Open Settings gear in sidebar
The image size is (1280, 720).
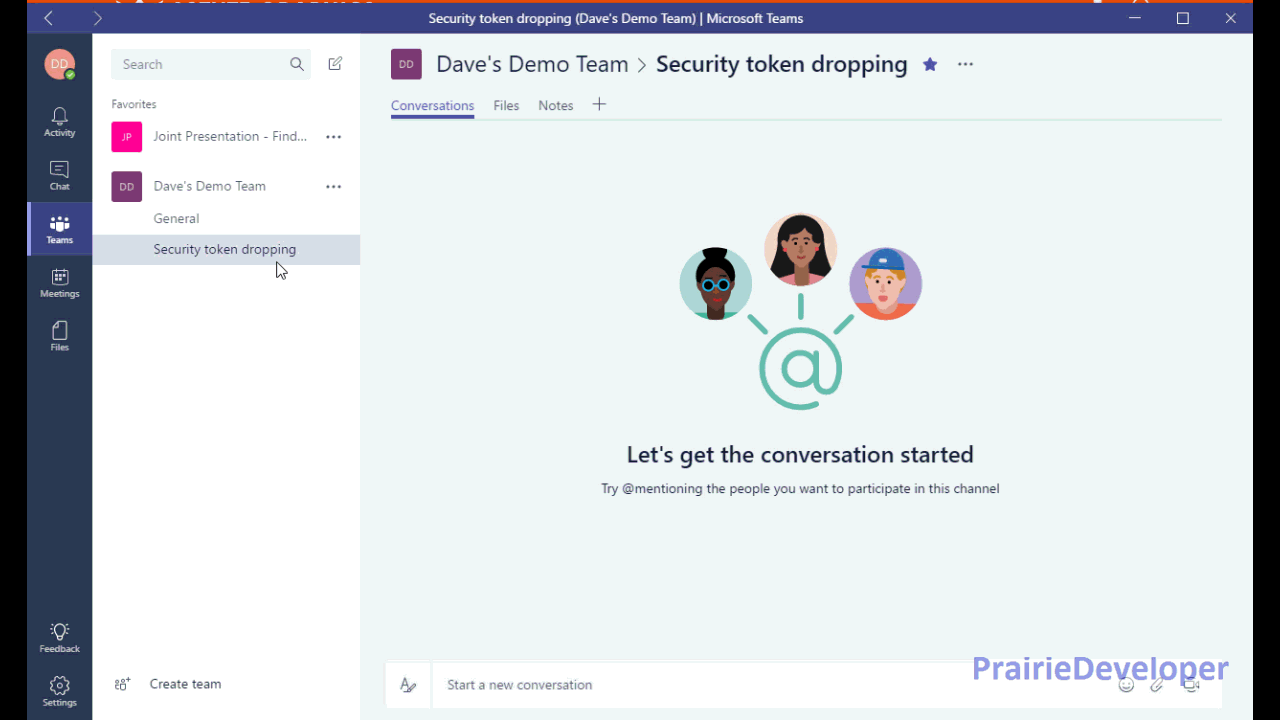pyautogui.click(x=59, y=691)
